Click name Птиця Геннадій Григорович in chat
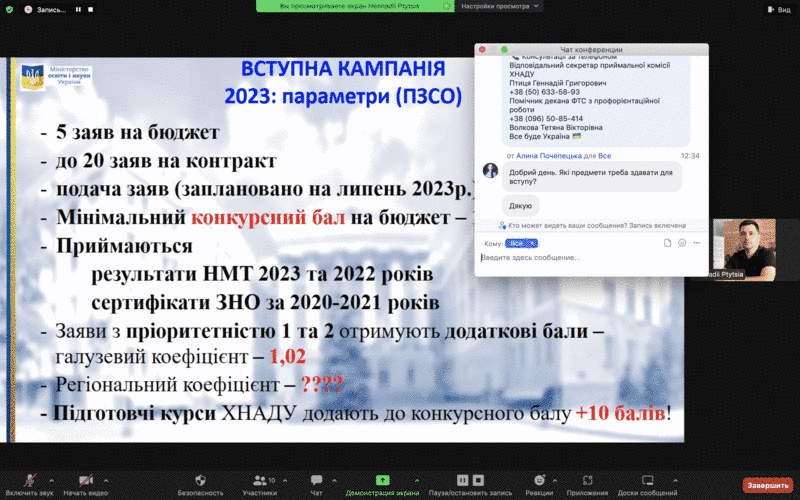This screenshot has height=500, width=800. (558, 83)
